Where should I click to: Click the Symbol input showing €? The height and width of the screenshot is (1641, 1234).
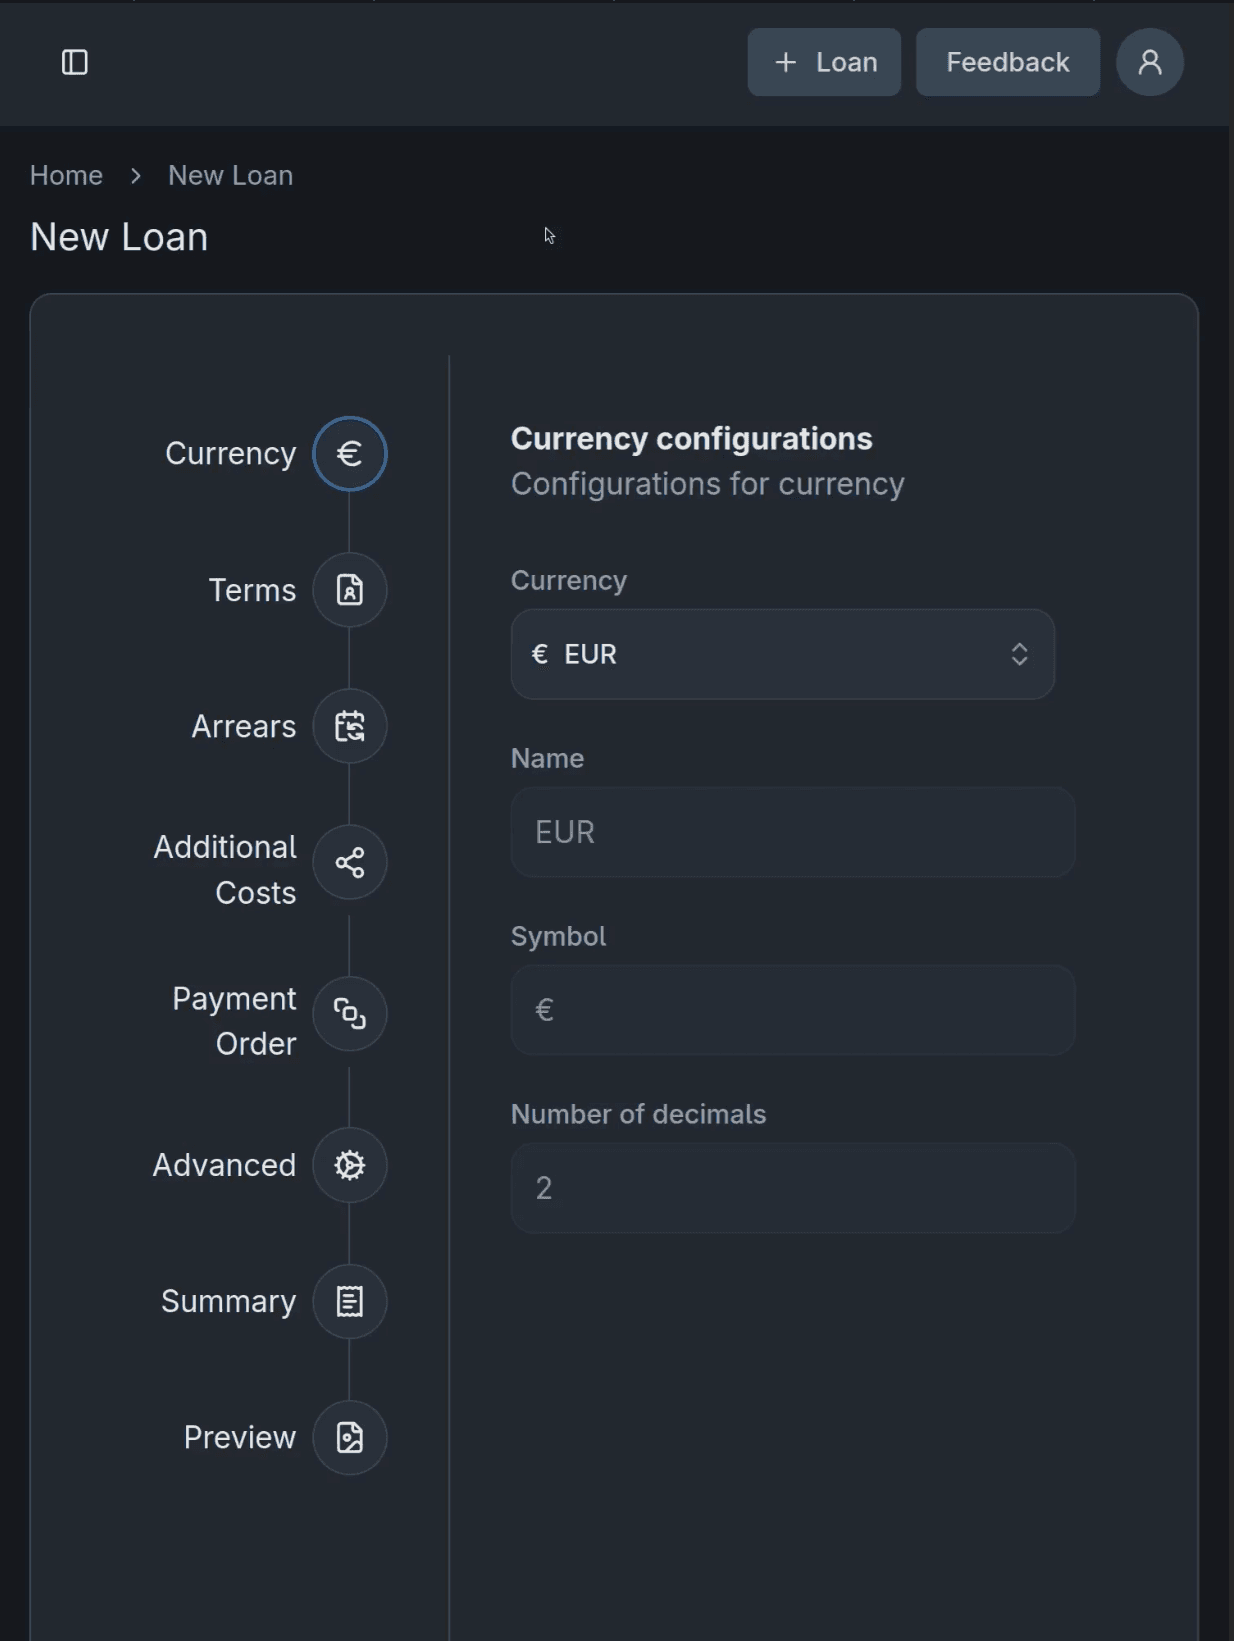click(x=792, y=1010)
